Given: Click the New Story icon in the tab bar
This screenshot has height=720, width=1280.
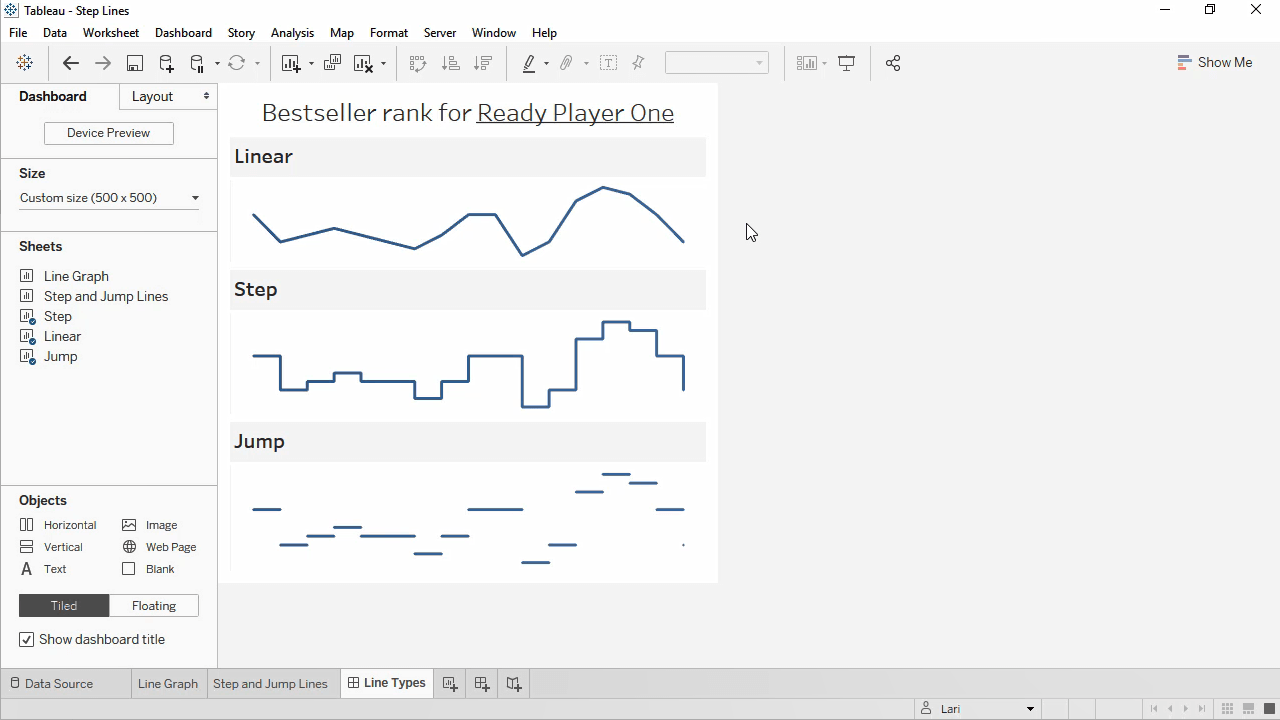Looking at the screenshot, I should pos(513,684).
